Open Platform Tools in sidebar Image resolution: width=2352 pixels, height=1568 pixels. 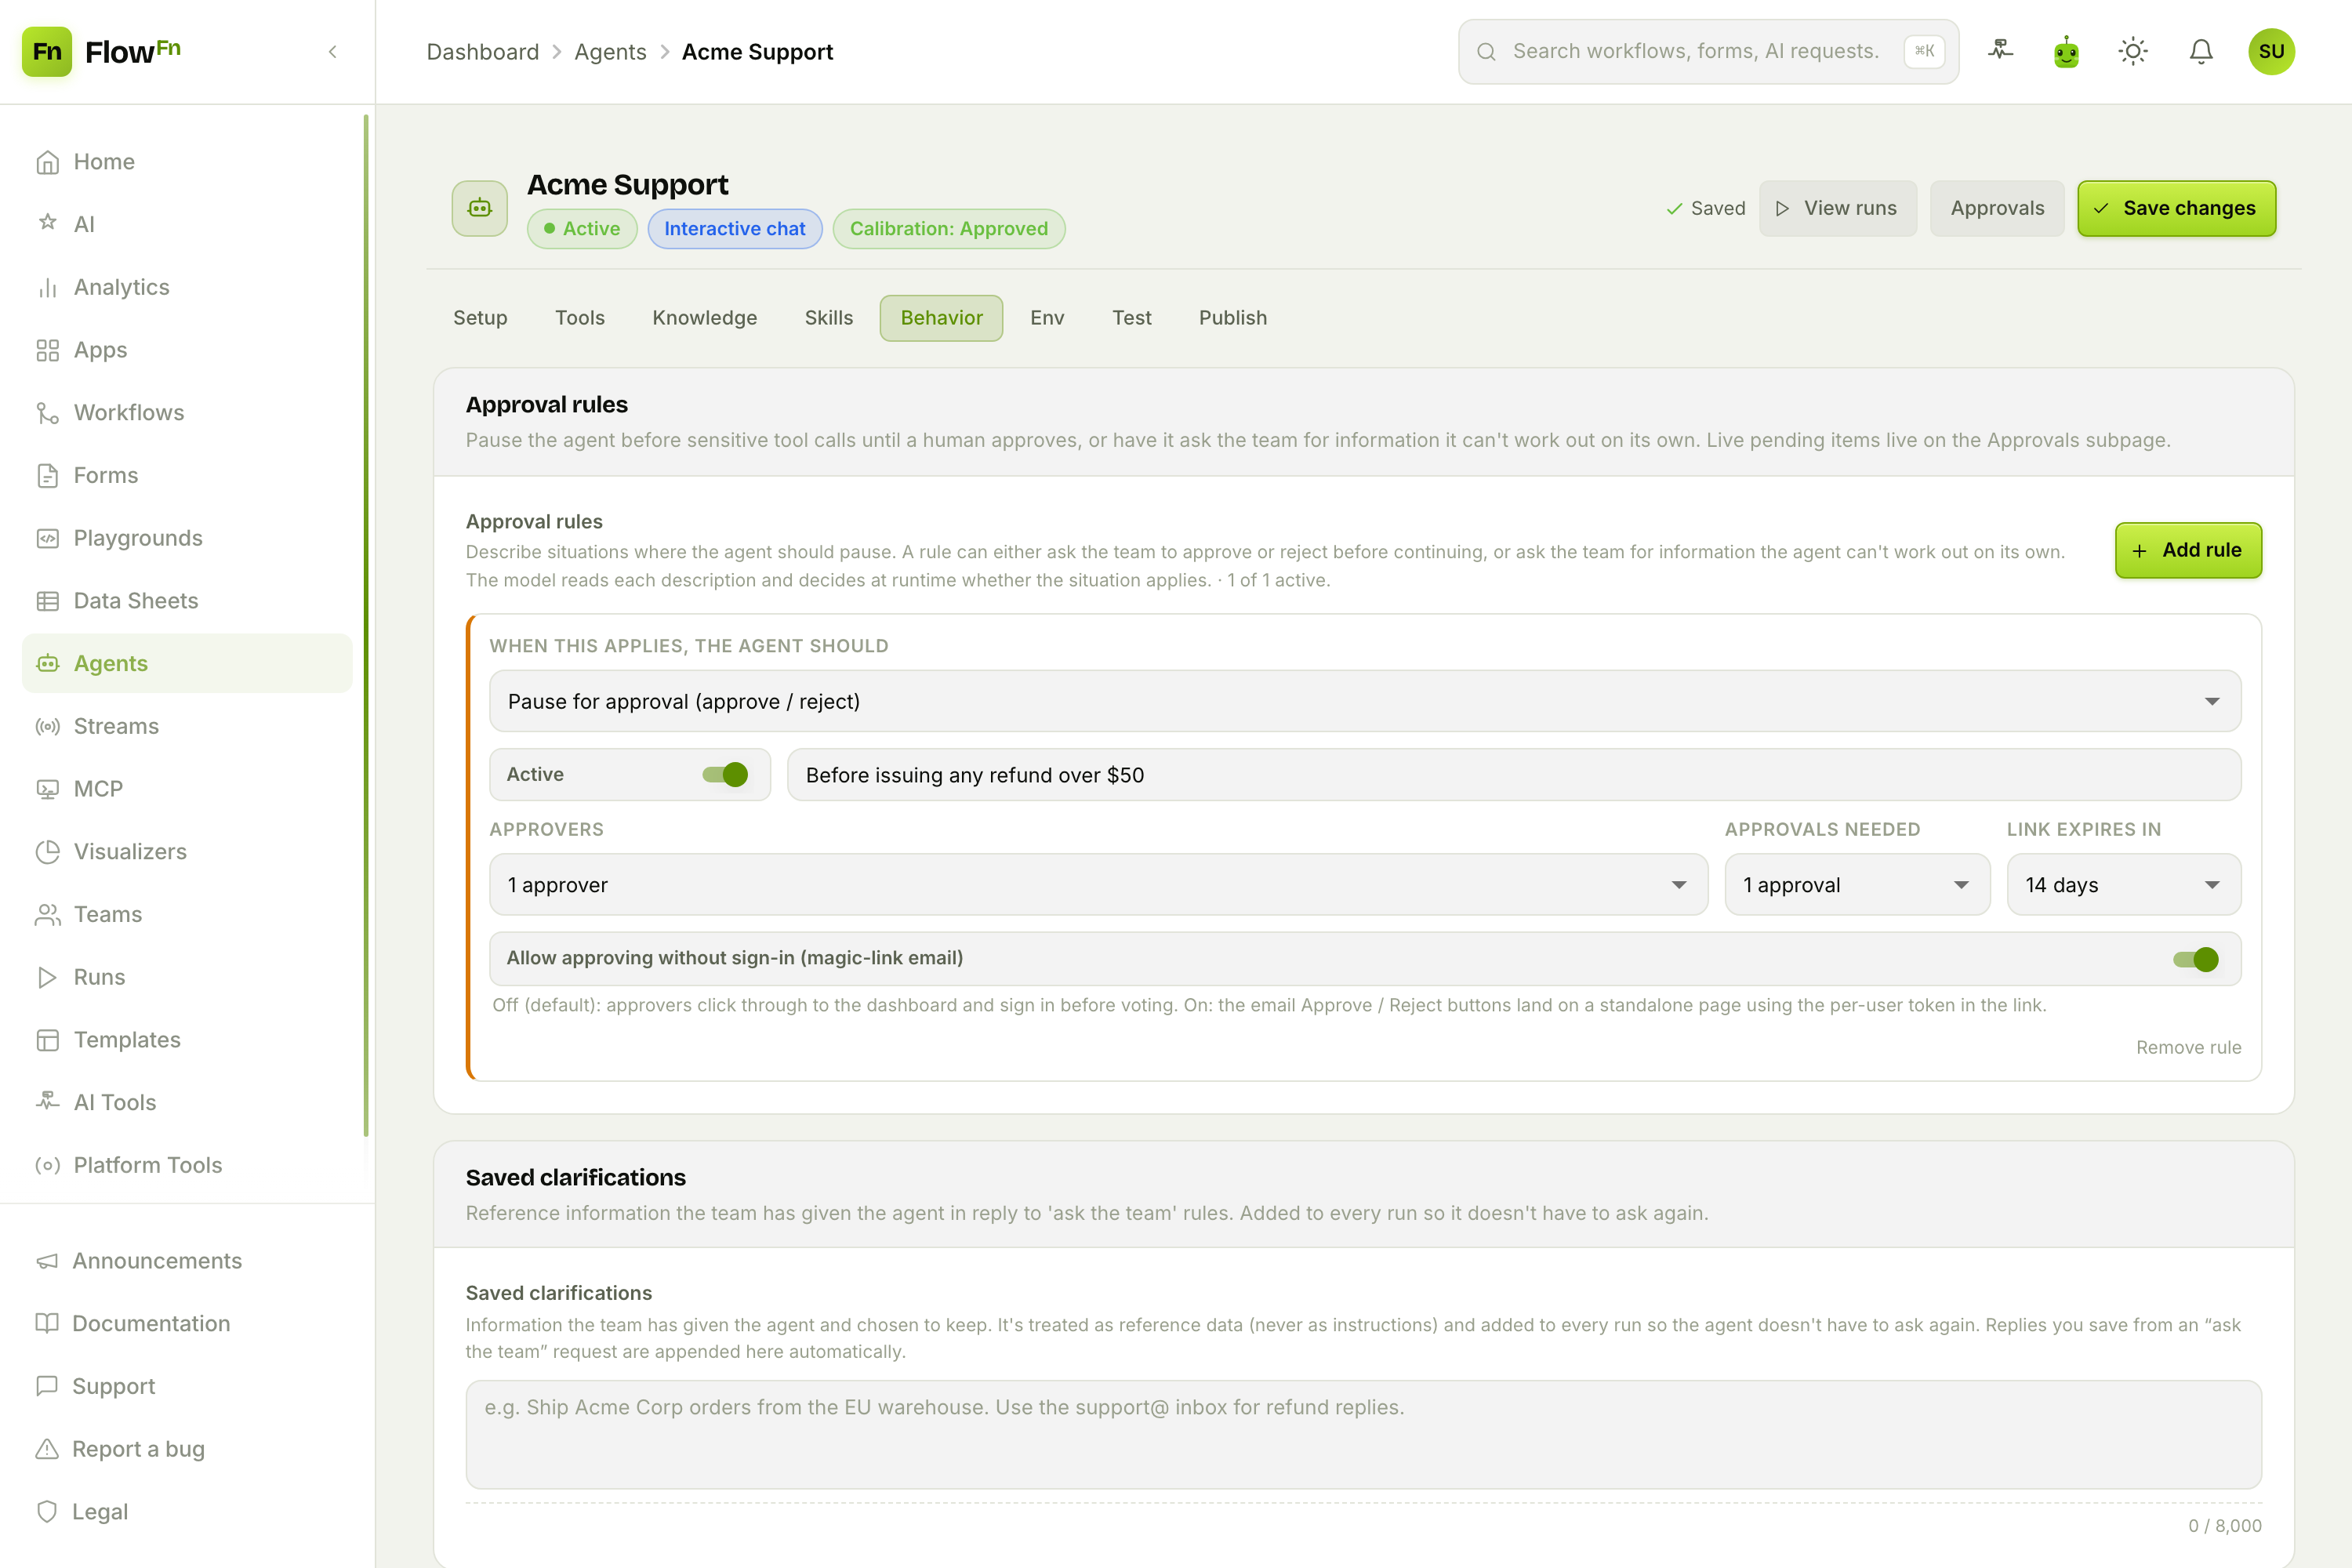pos(187,1165)
